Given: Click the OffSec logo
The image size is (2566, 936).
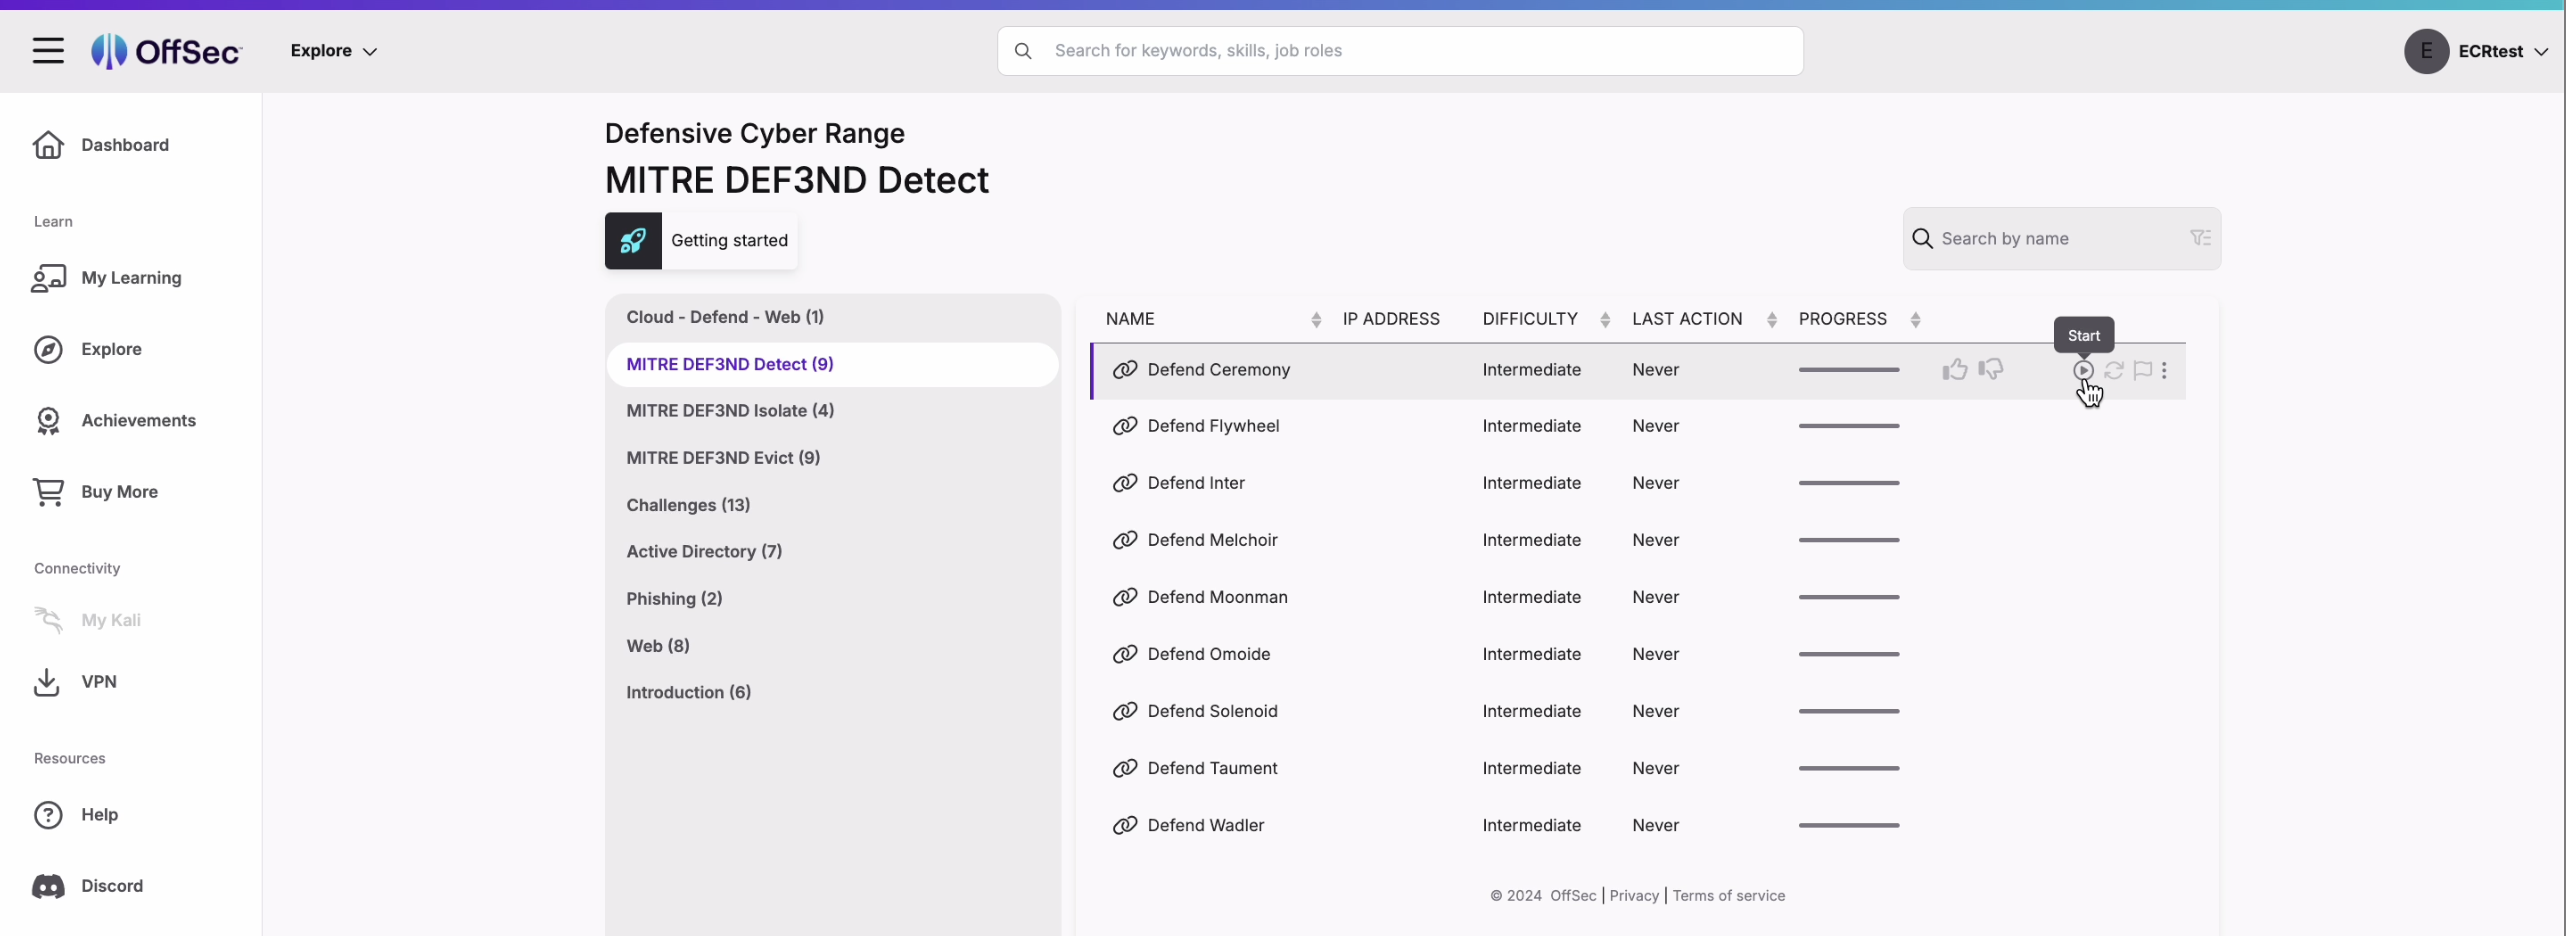Looking at the screenshot, I should [166, 51].
